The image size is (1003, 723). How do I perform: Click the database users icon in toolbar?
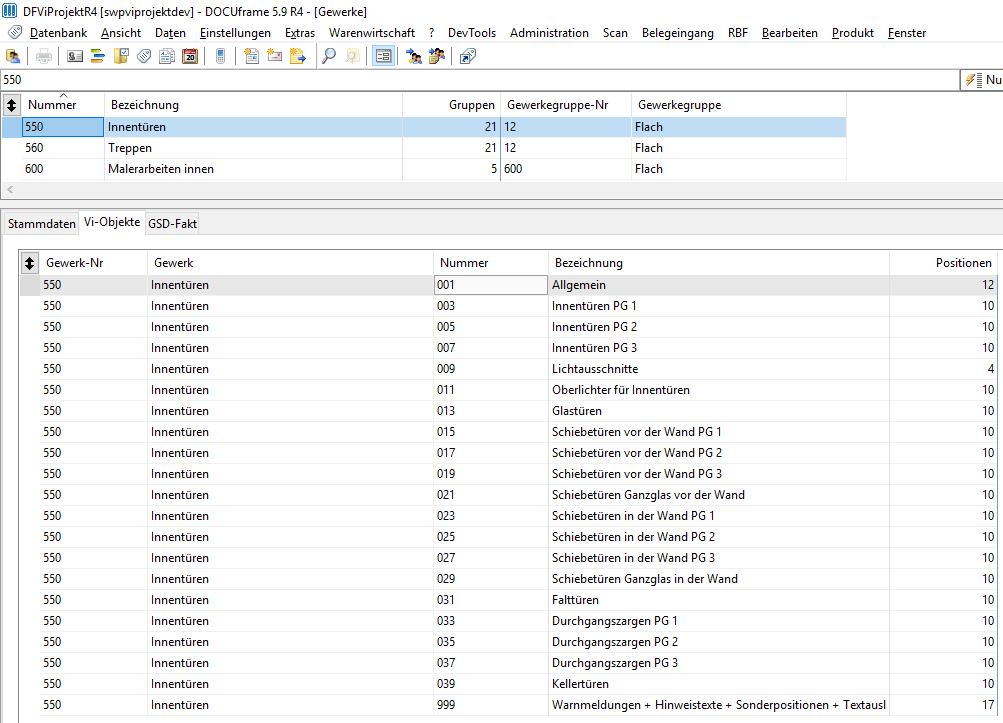pyautogui.click(x=13, y=56)
